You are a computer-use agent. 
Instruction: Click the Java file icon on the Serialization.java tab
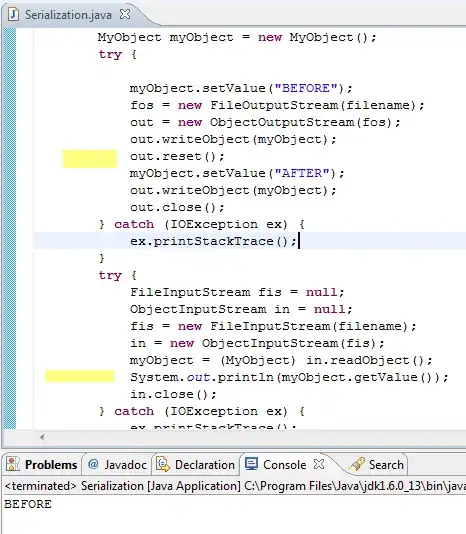point(13,15)
